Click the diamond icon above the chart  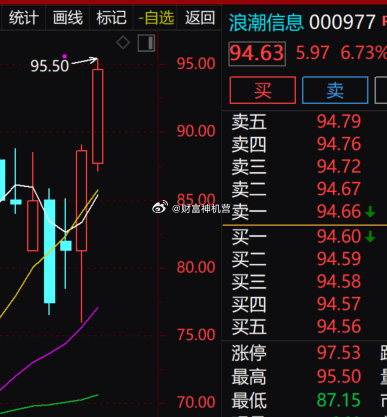pos(123,43)
